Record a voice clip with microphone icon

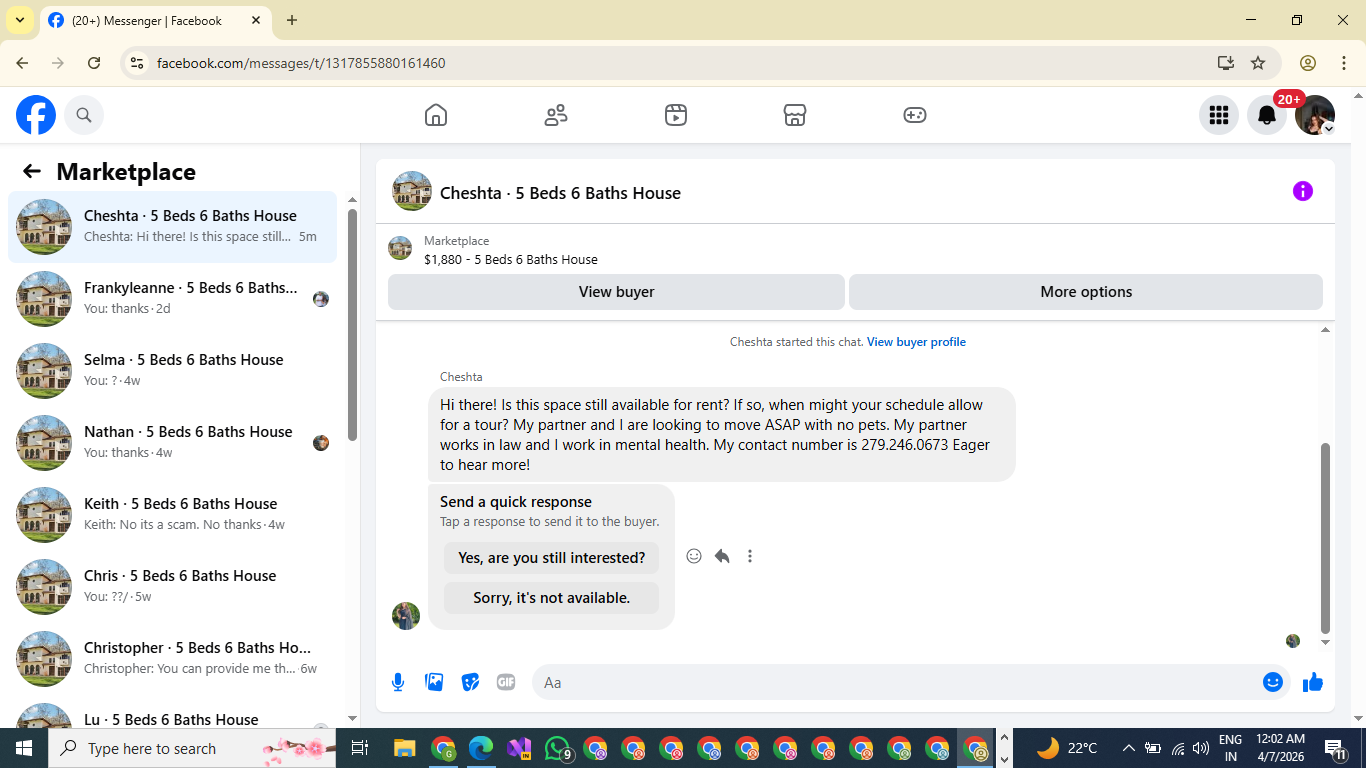398,682
